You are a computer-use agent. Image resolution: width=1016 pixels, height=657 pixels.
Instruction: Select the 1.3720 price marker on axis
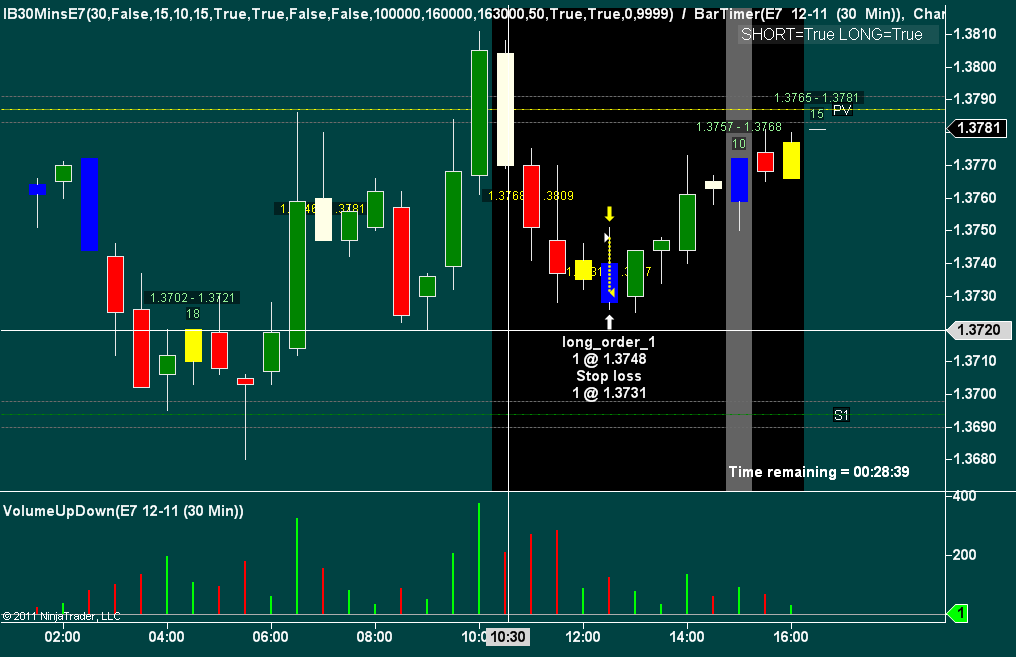point(978,330)
